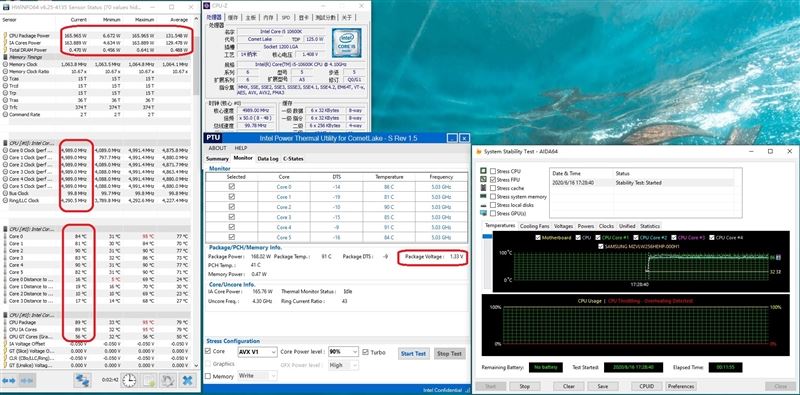Click Package Voltage 1.33 V value in PTU
The image size is (800, 395).
(x=456, y=257)
